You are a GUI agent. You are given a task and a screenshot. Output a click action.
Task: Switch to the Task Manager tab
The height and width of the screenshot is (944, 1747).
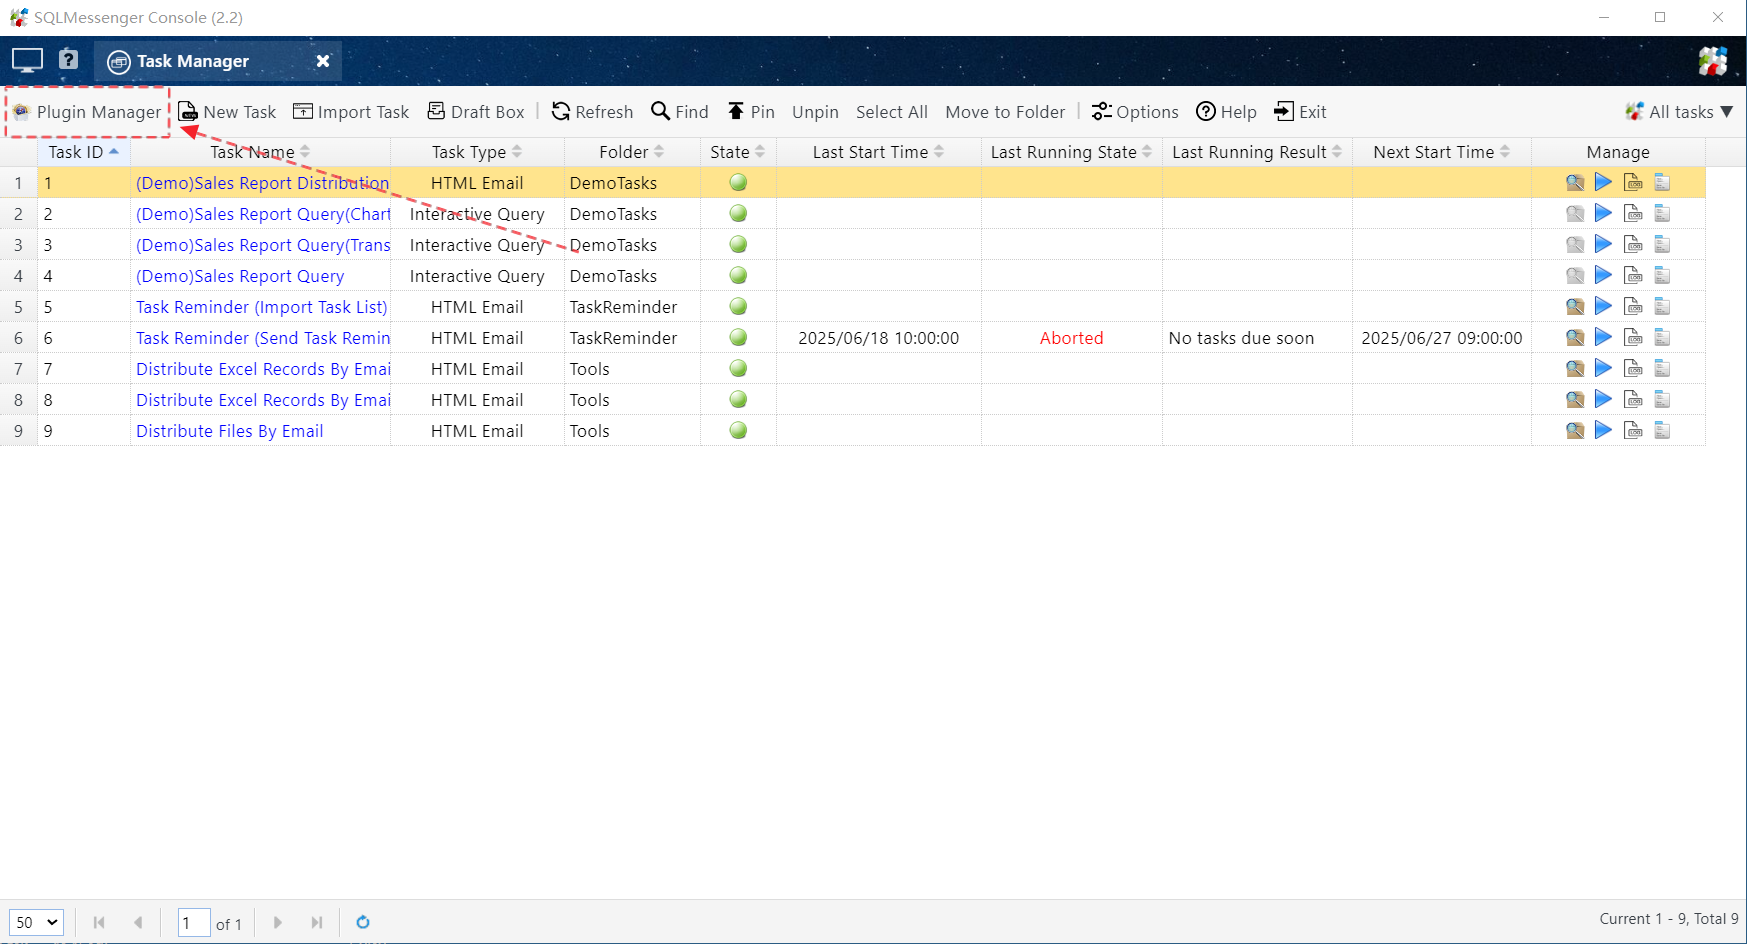coord(192,61)
